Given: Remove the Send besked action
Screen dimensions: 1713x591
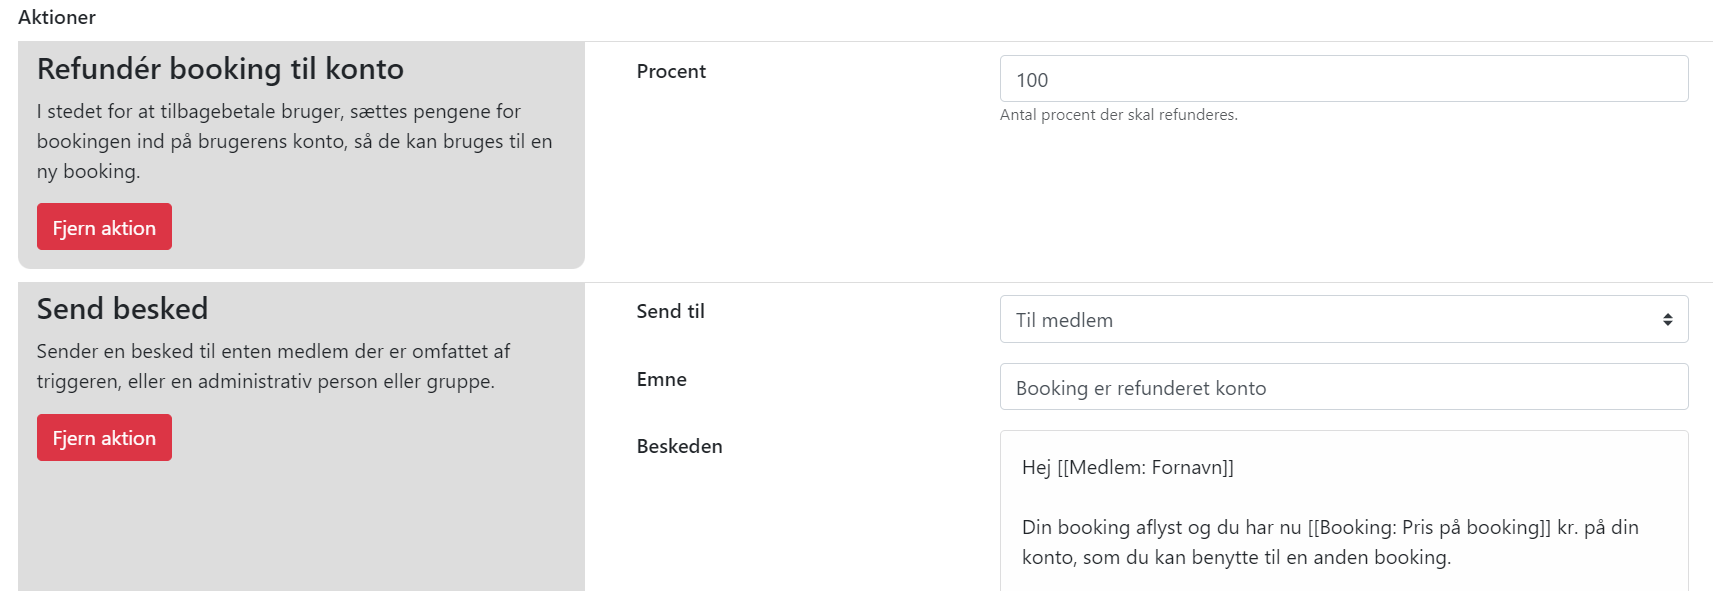Looking at the screenshot, I should click(x=104, y=438).
